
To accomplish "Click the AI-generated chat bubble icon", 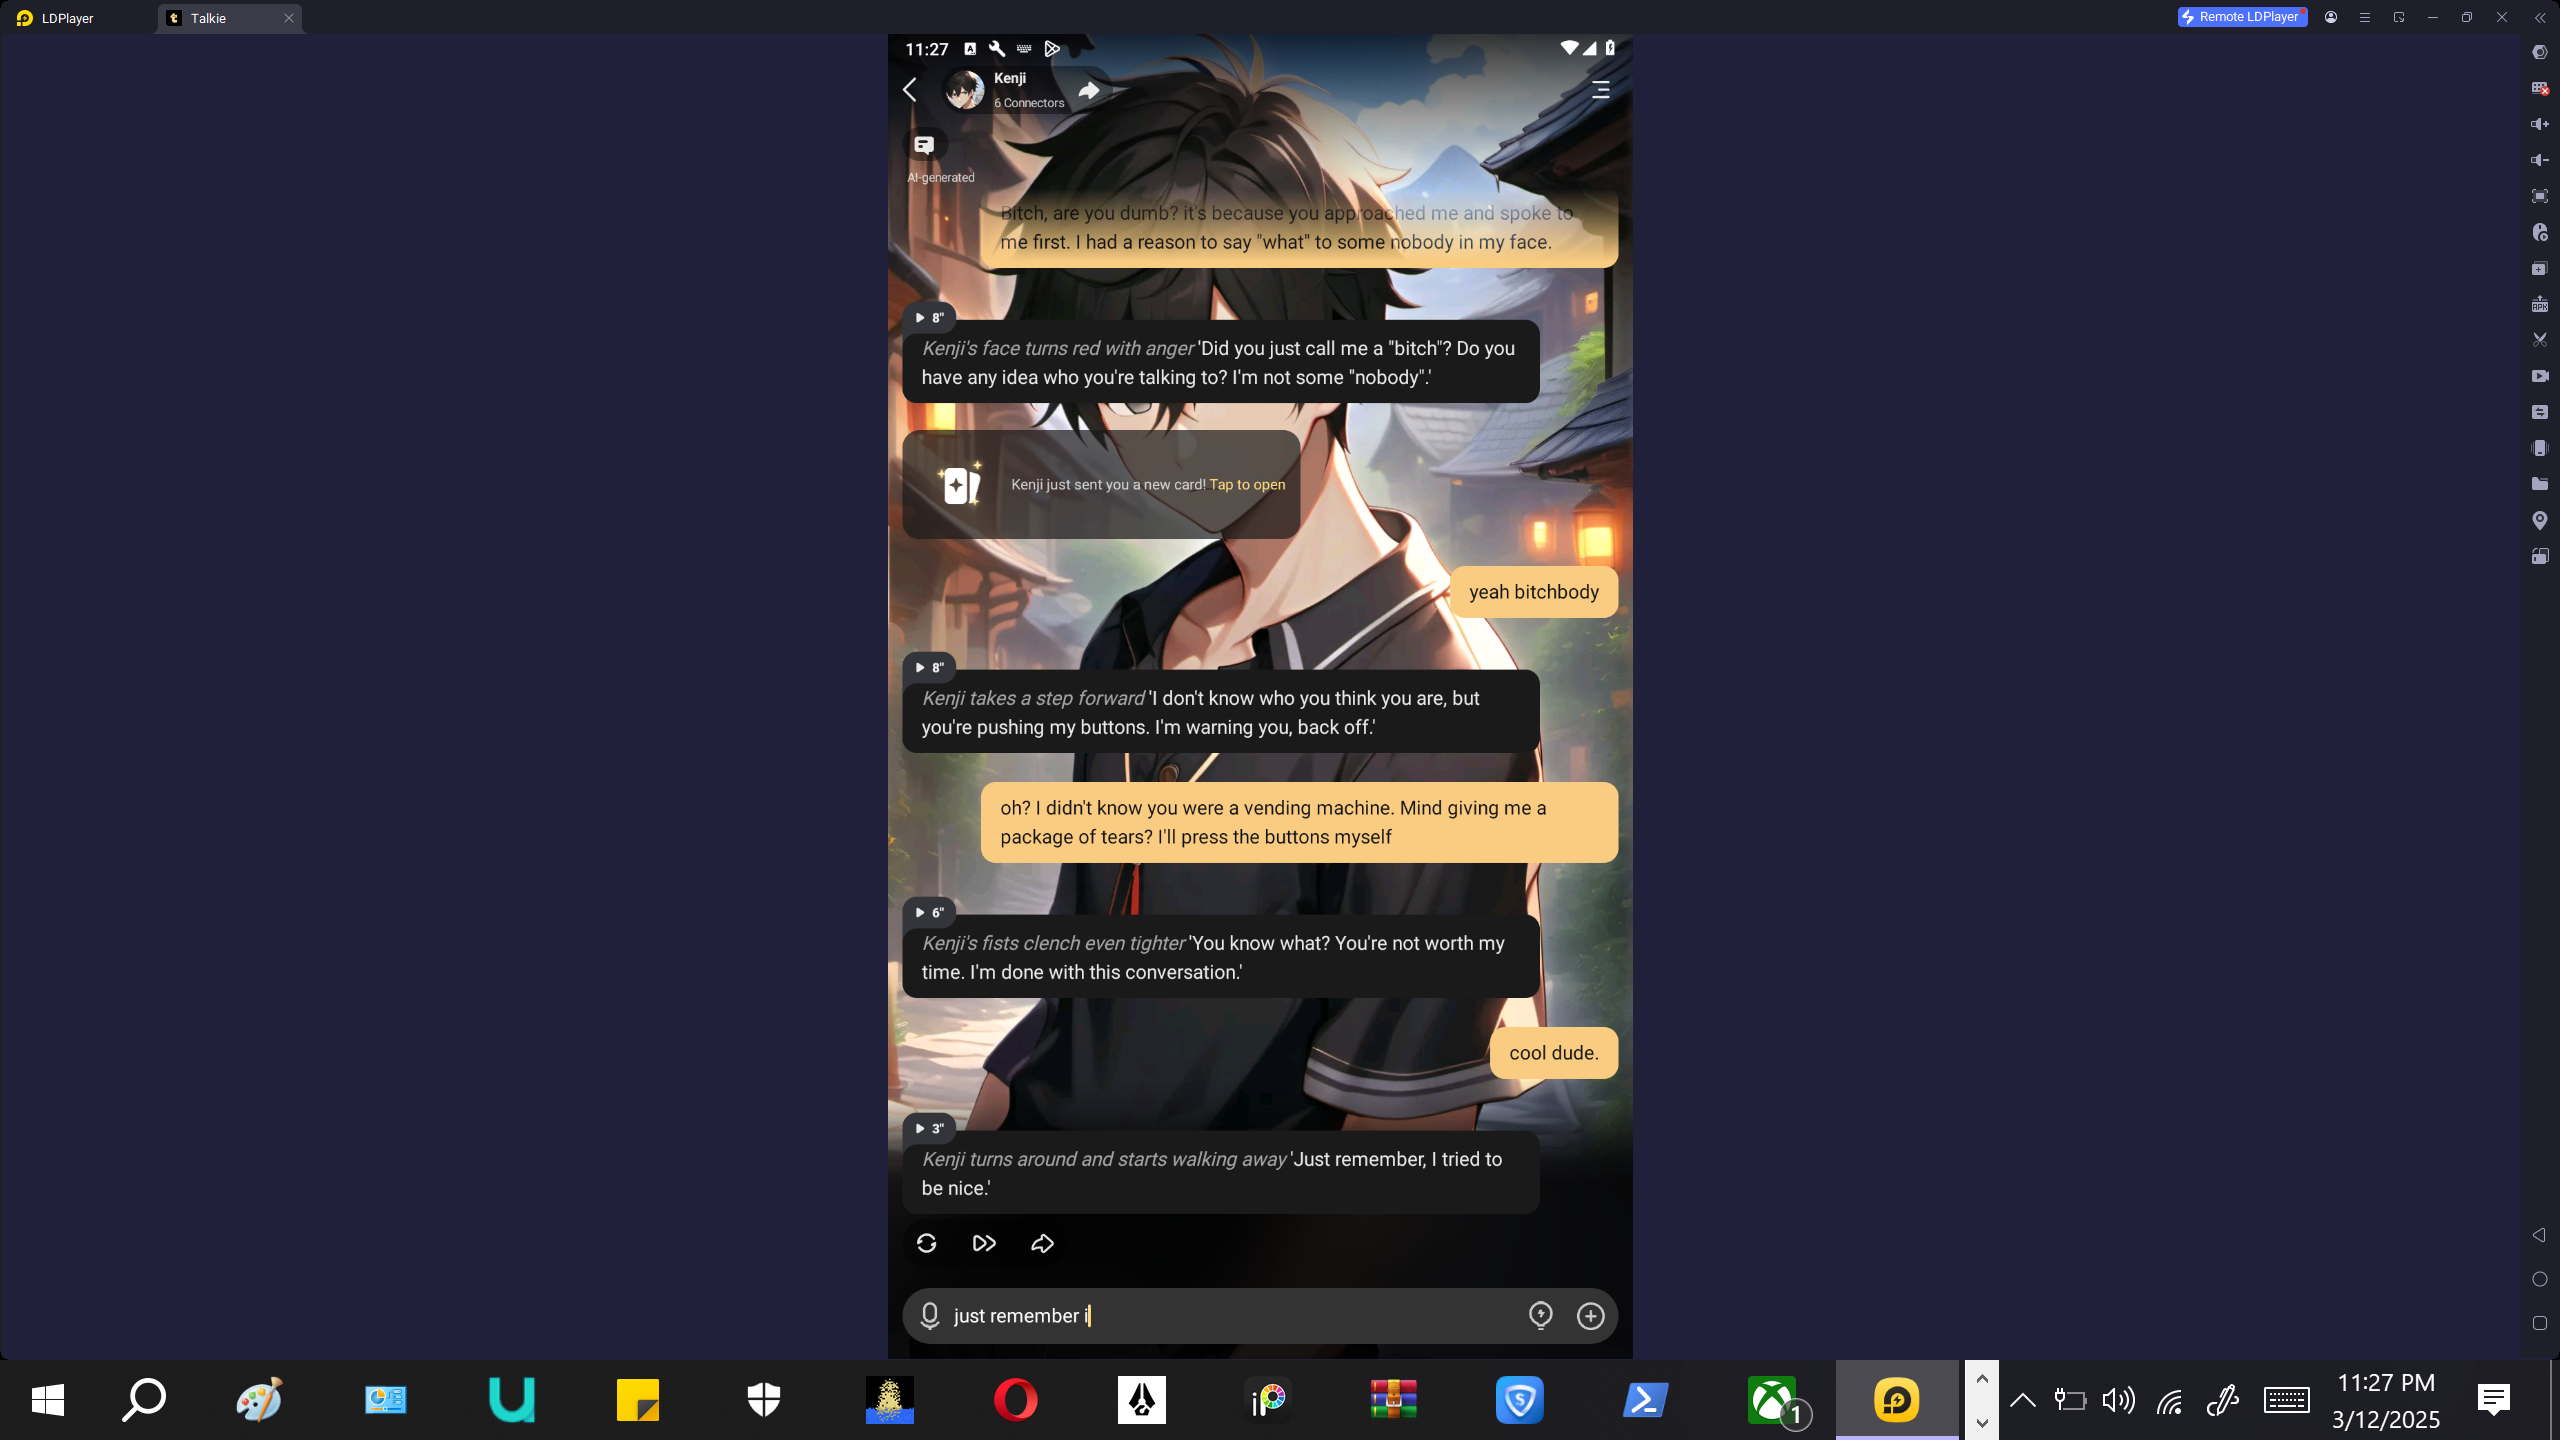I will click(924, 145).
